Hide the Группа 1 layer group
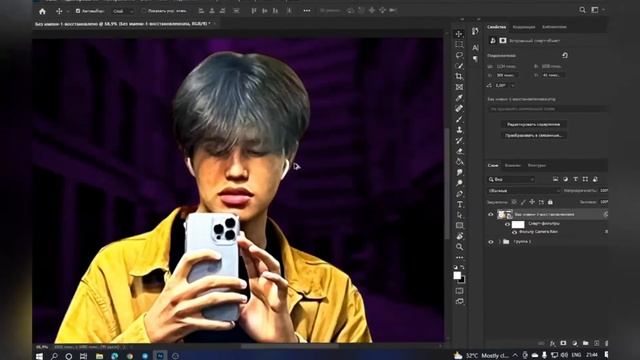Viewport: 640px width, 360px height. [491, 242]
